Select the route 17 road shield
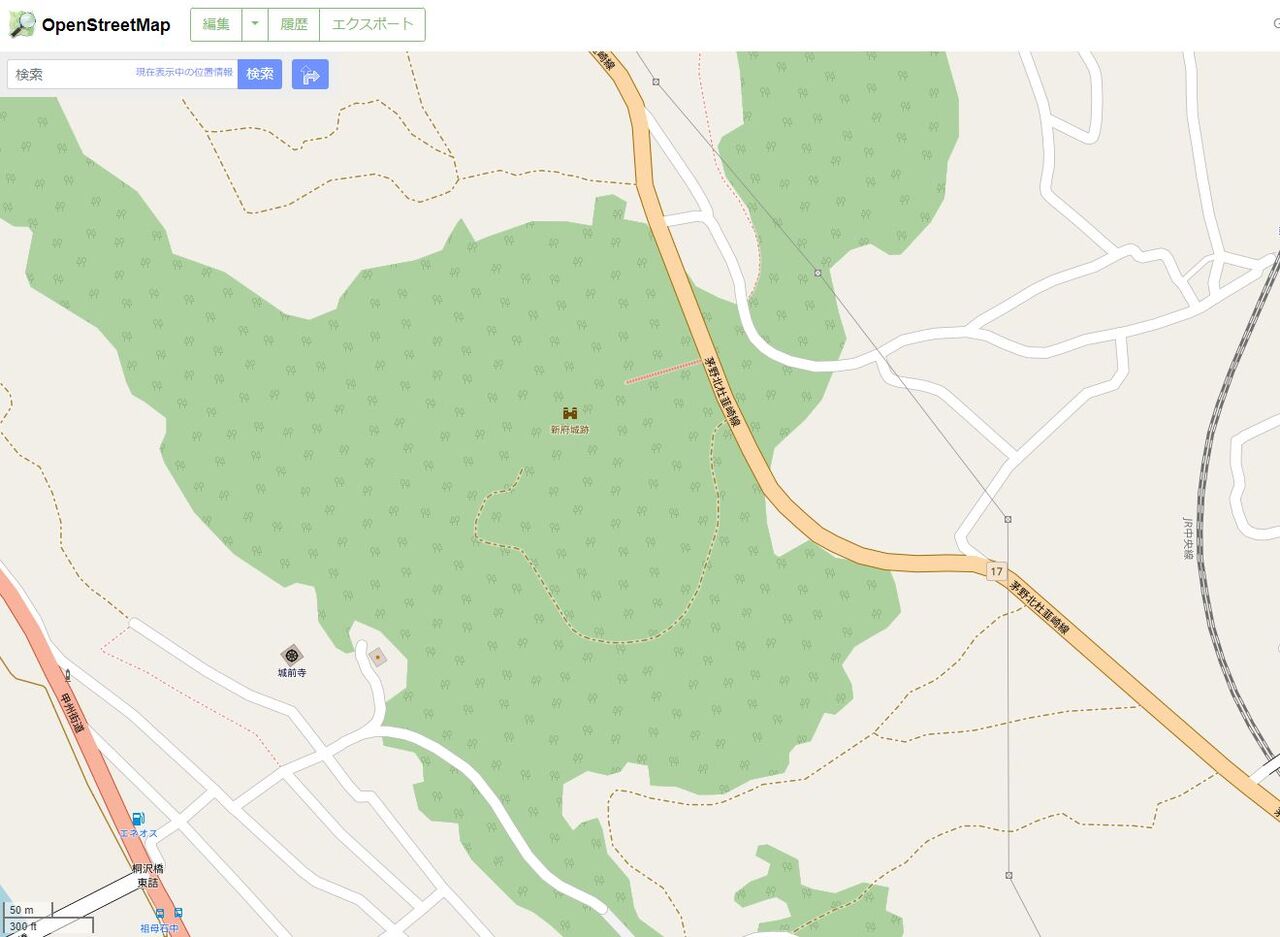The image size is (1280, 937). (995, 571)
